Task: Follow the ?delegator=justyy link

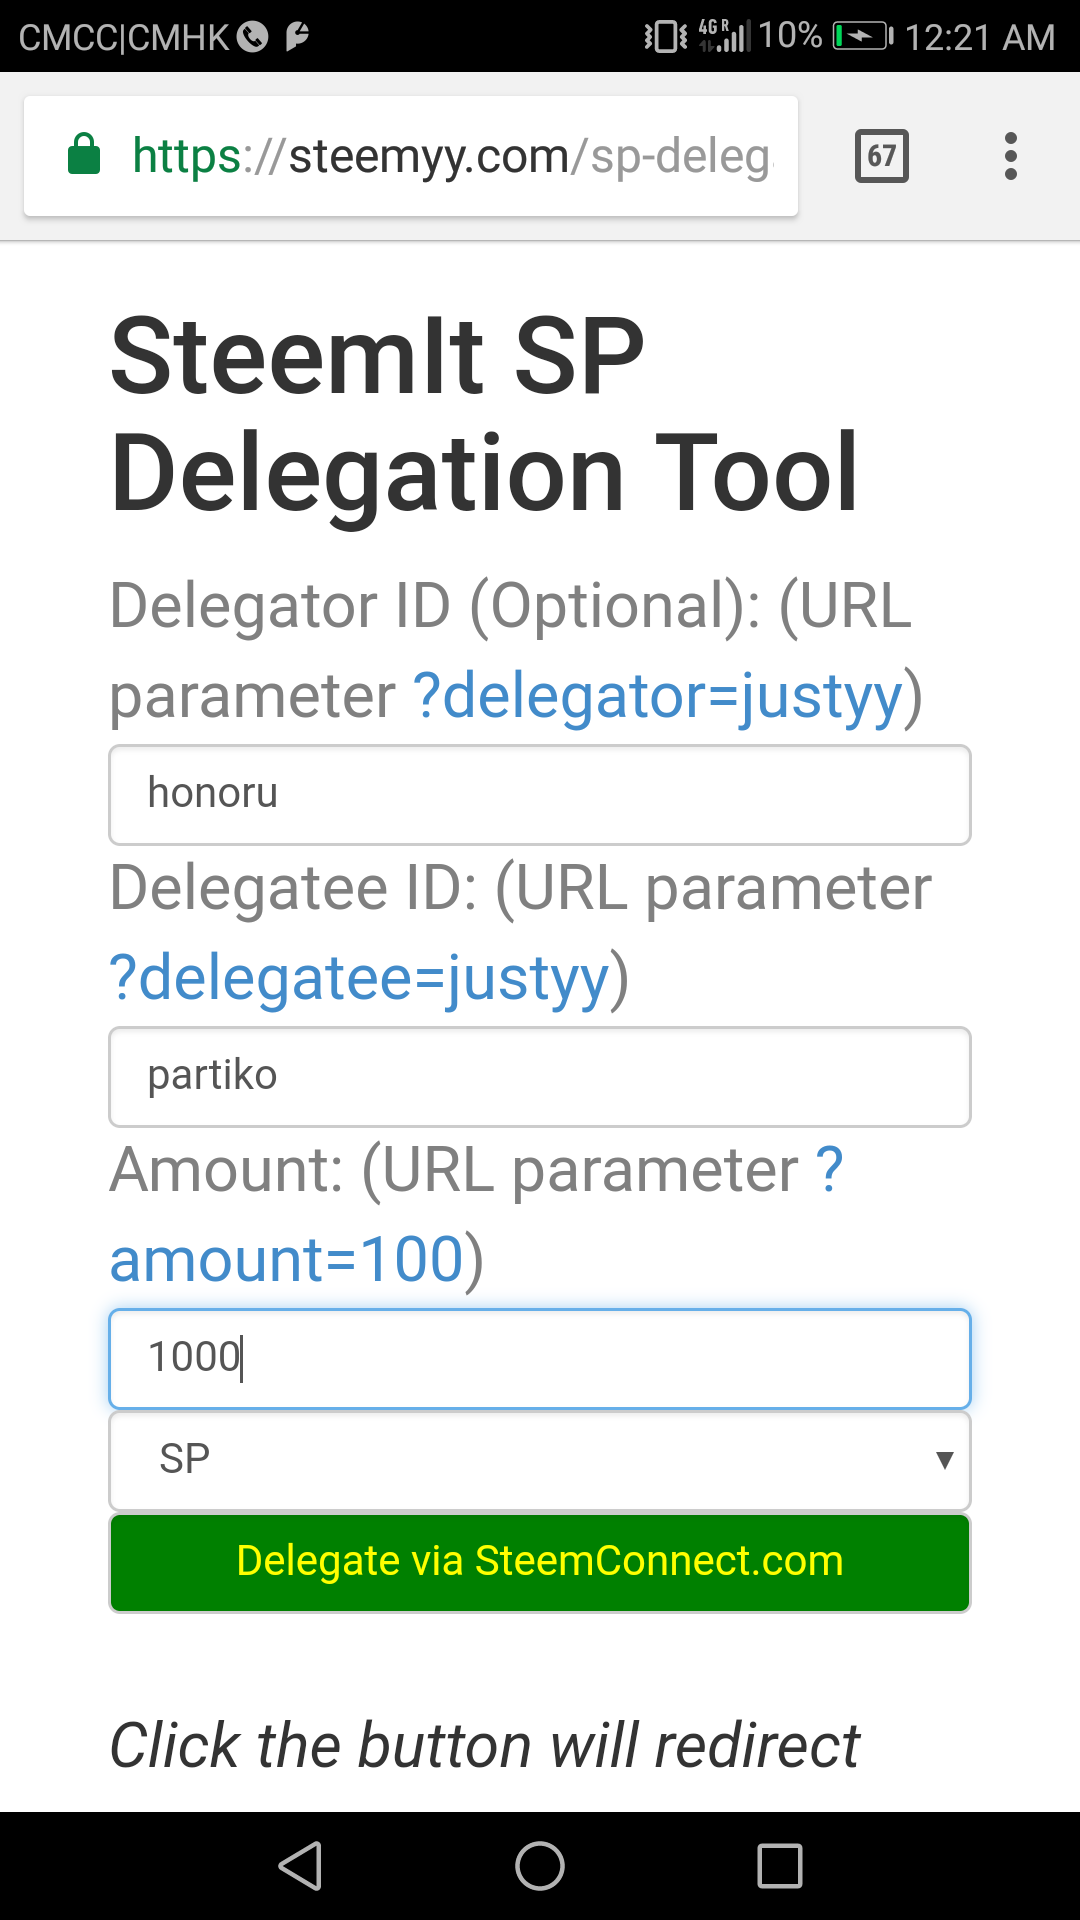Action: (658, 696)
